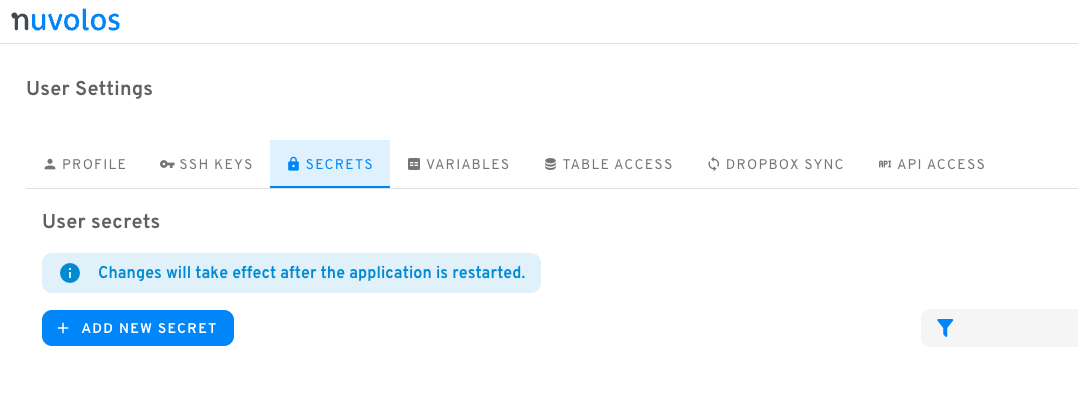Click the person icon beside Profile
The width and height of the screenshot is (1078, 400).
click(x=50, y=164)
